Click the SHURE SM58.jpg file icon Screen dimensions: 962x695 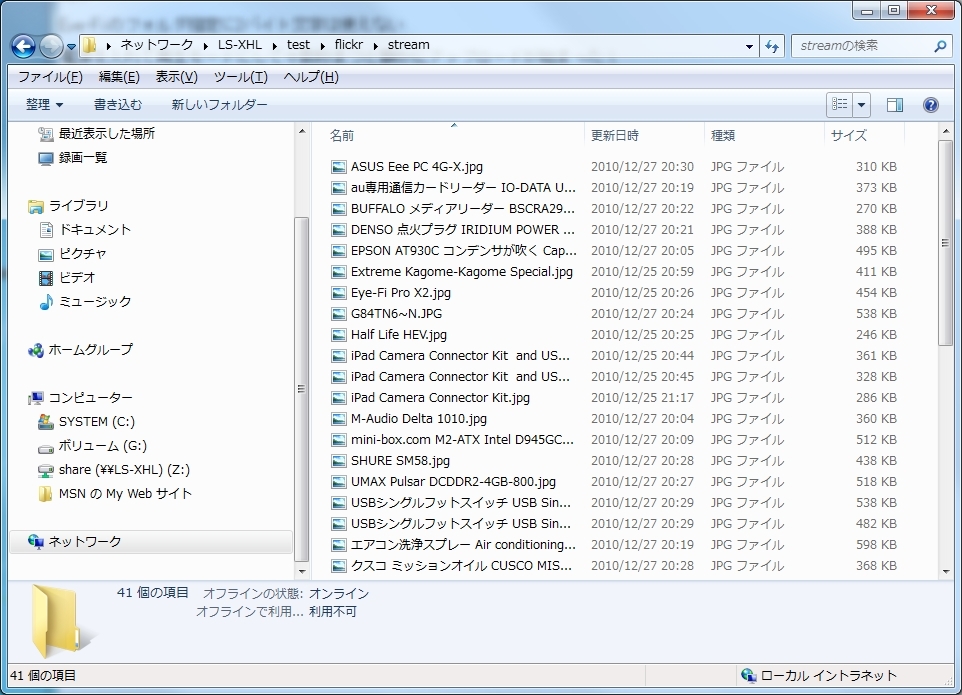pyautogui.click(x=338, y=461)
